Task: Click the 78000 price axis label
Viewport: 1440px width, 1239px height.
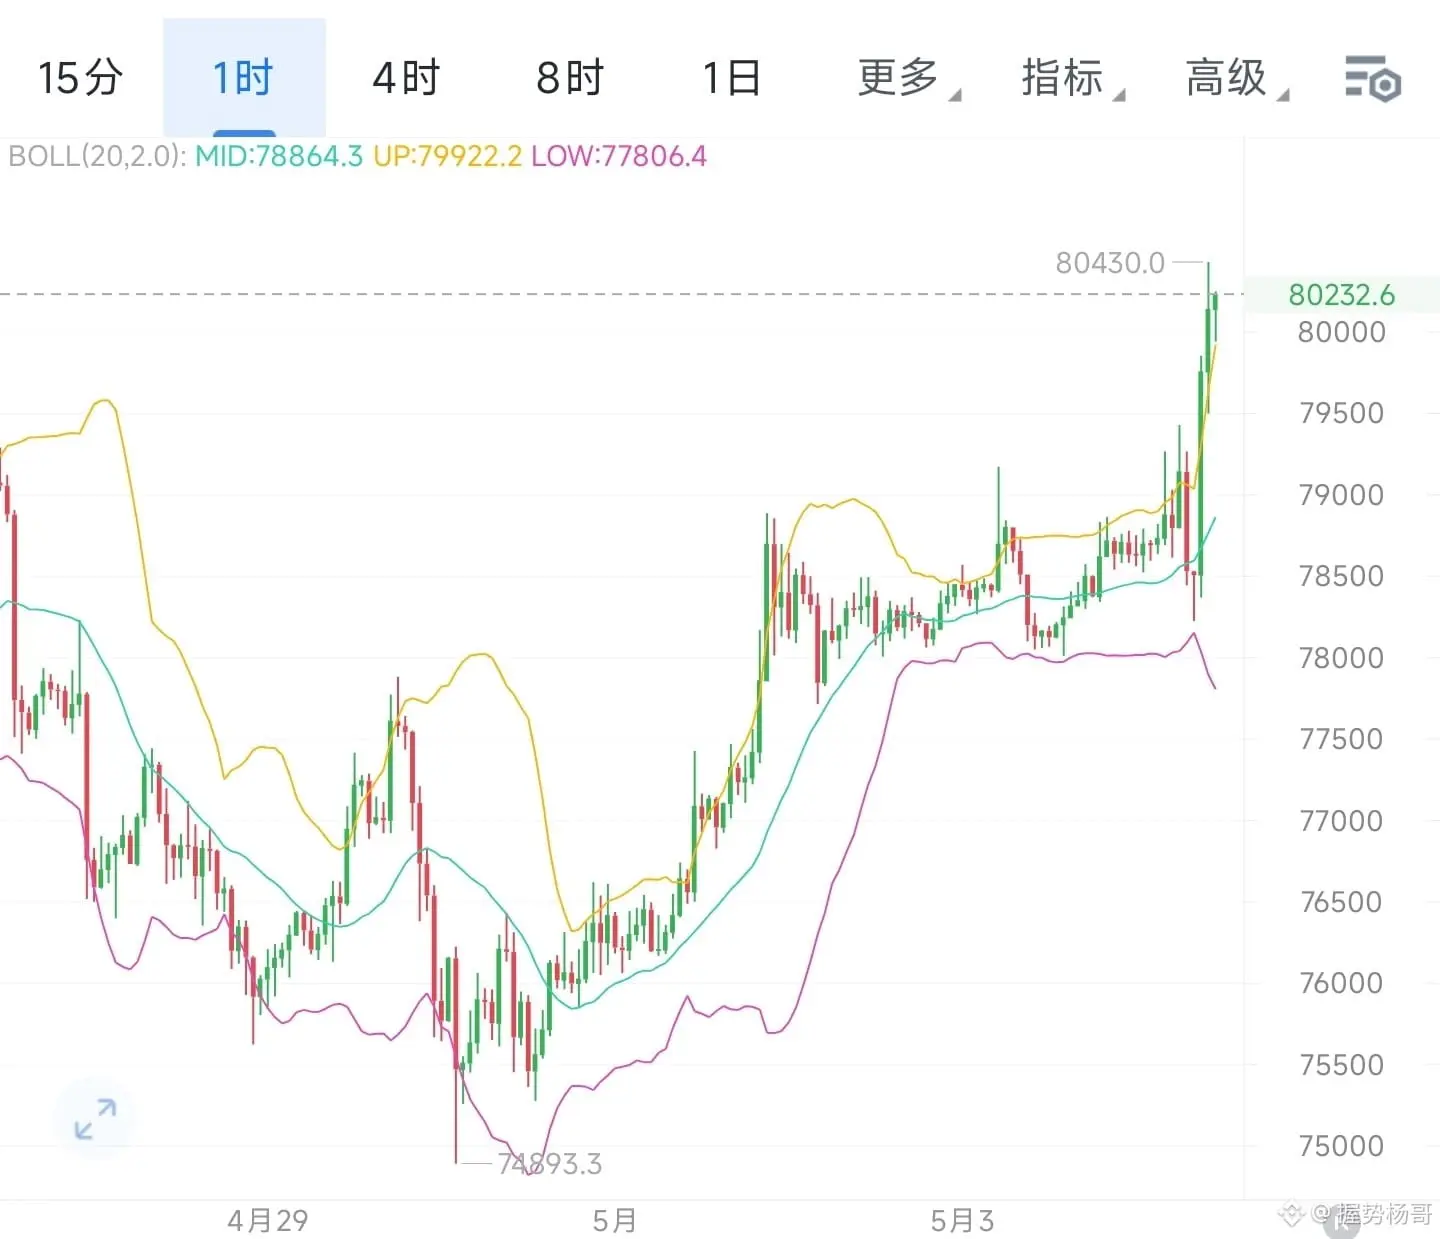Action: coord(1341,658)
